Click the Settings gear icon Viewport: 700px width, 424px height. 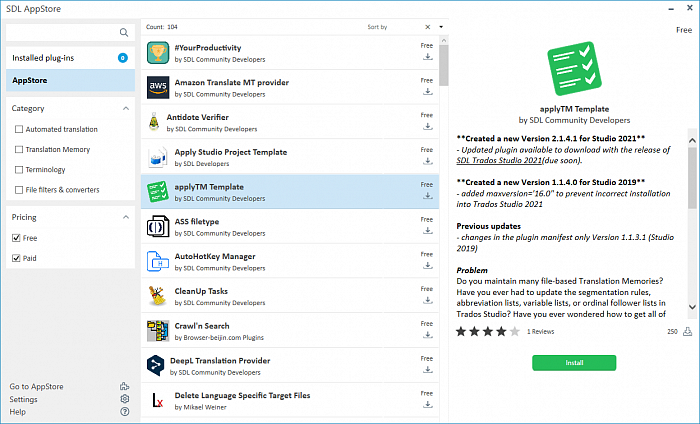(125, 399)
